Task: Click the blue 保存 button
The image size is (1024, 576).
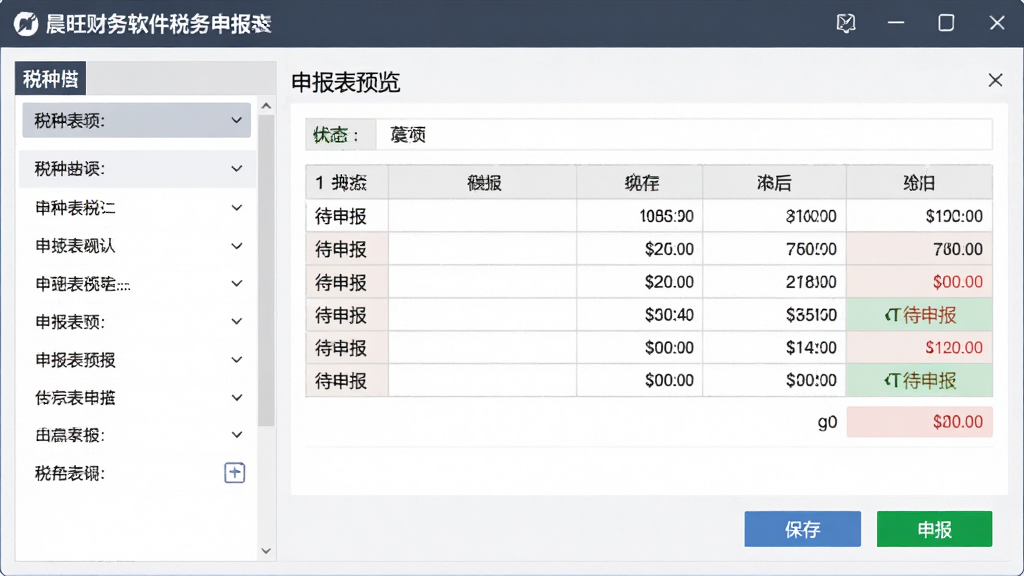Action: pos(802,528)
